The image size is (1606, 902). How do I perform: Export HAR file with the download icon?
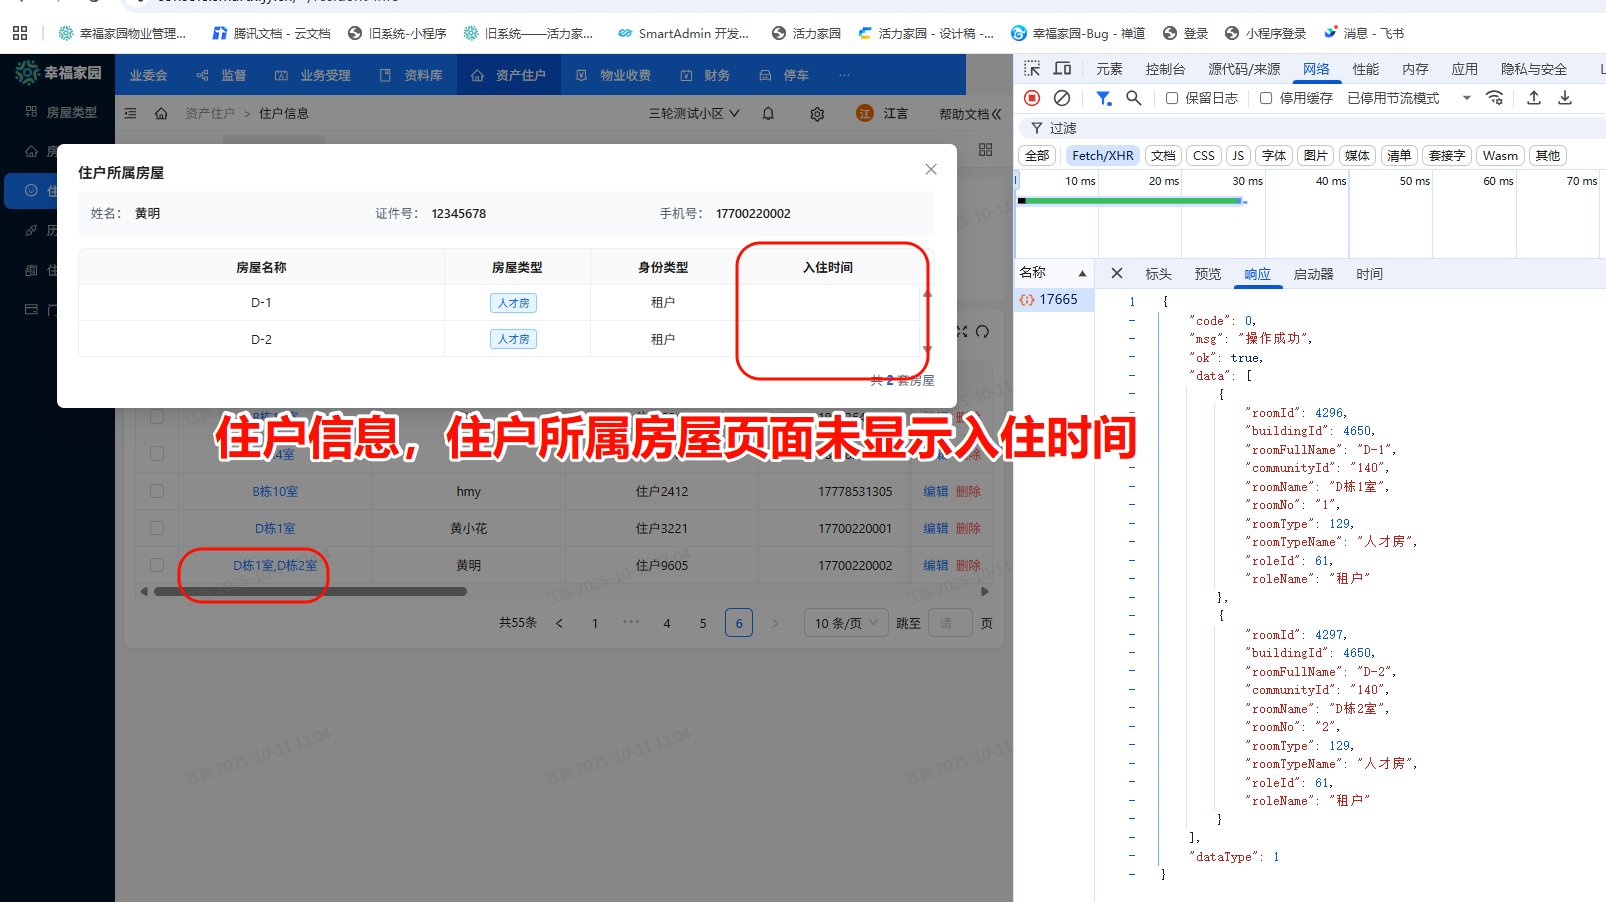(1566, 97)
